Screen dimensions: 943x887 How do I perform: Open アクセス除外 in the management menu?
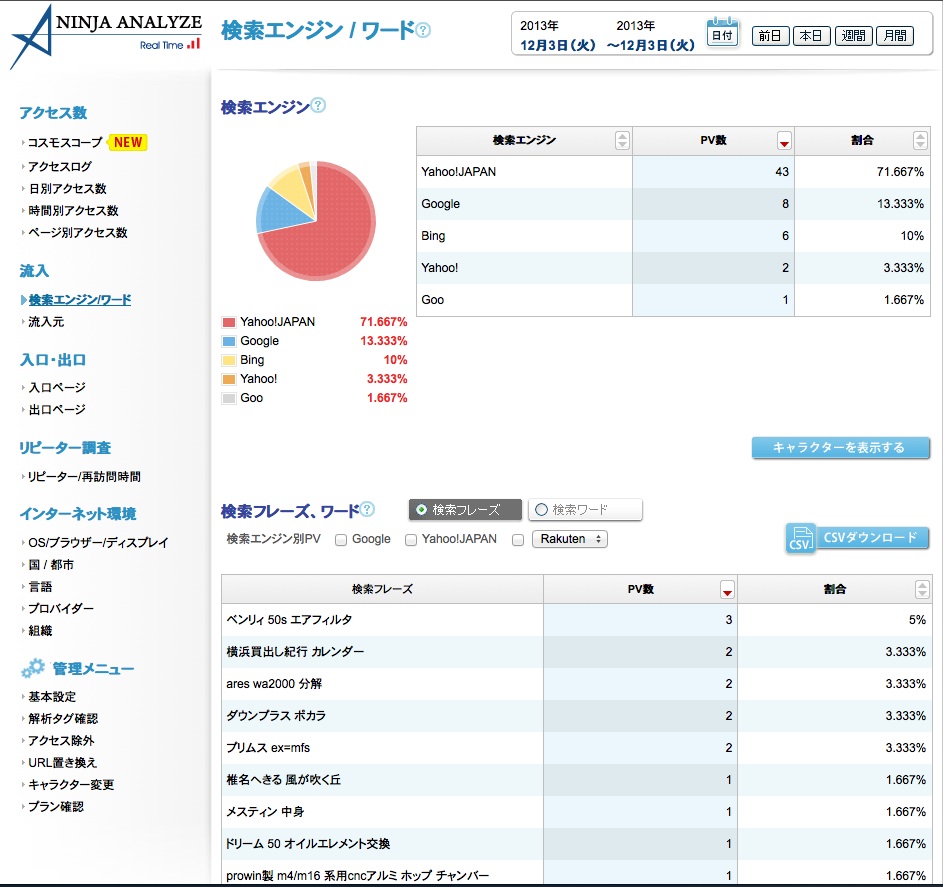click(61, 740)
